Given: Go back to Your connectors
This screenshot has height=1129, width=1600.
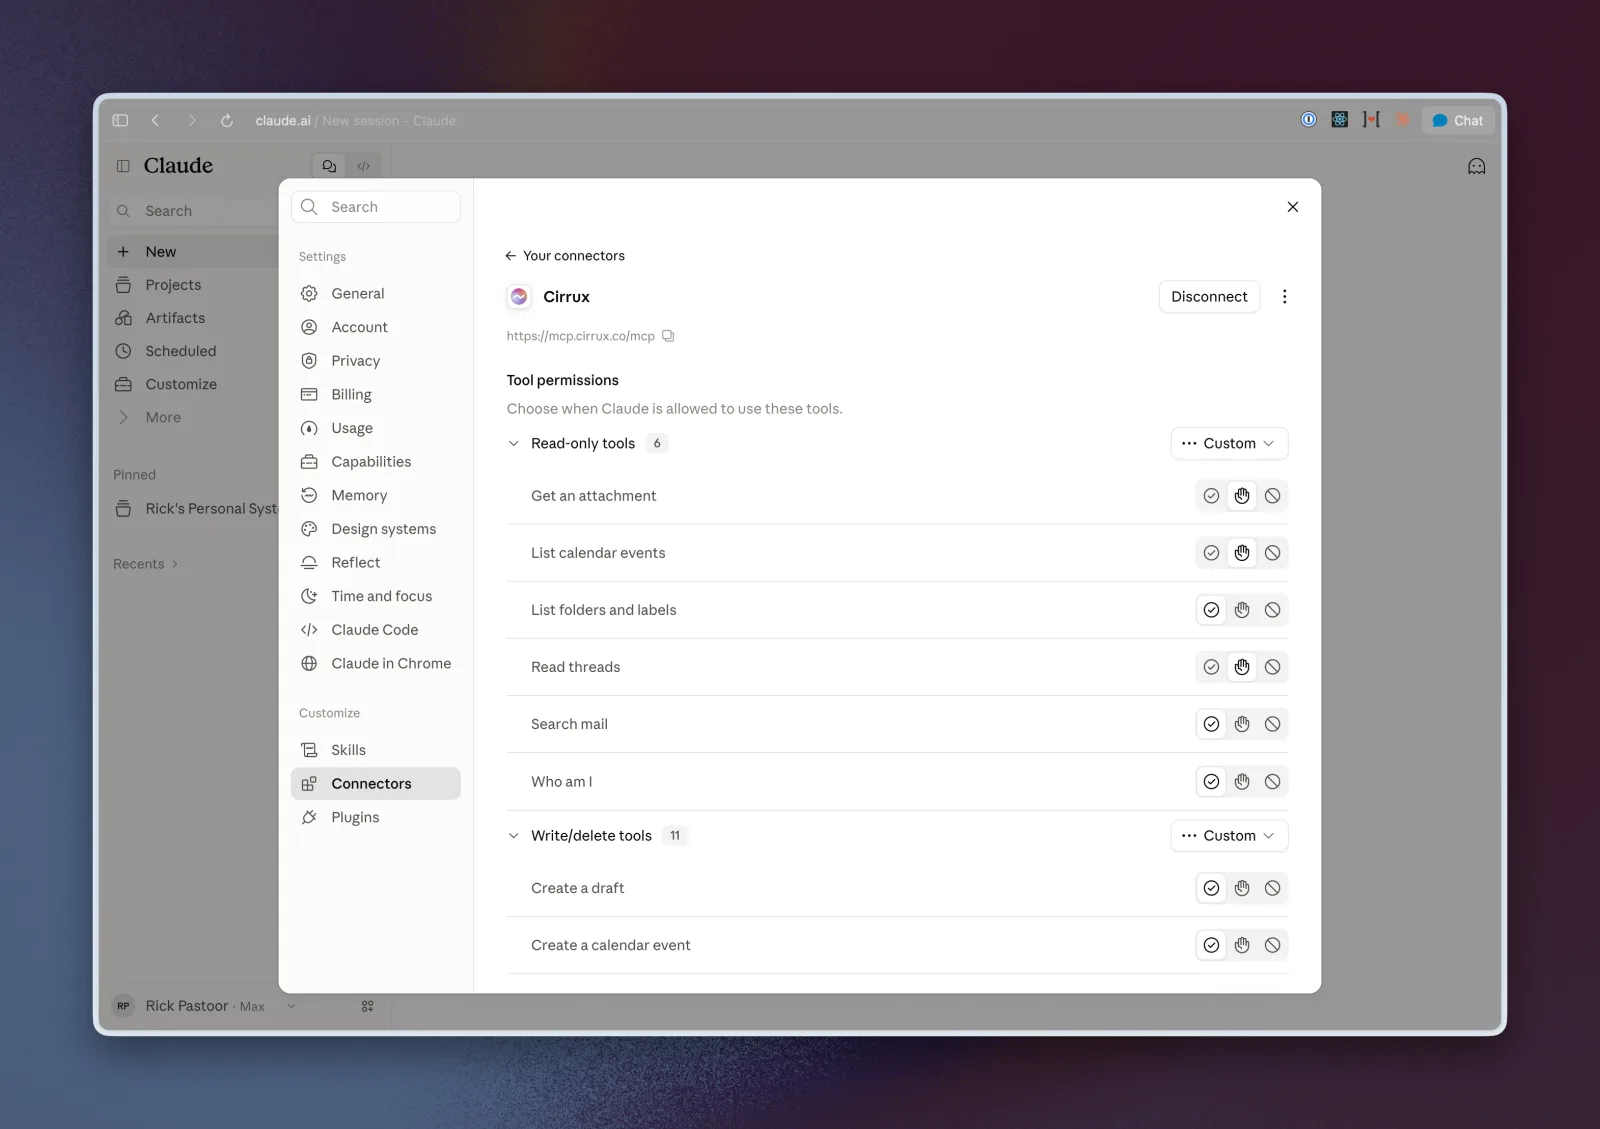Looking at the screenshot, I should [565, 256].
